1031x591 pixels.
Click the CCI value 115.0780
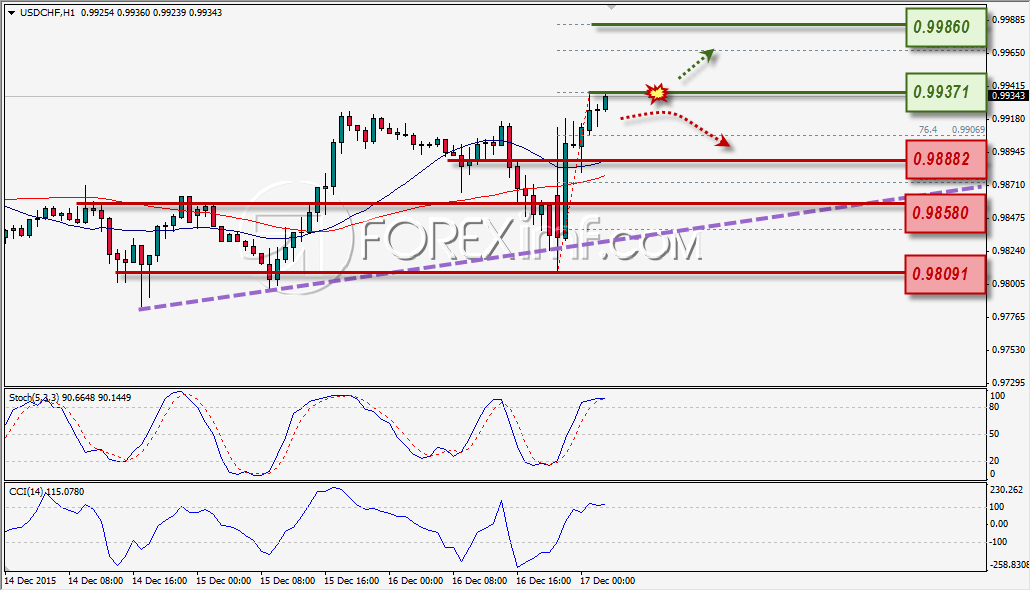pyautogui.click(x=64, y=492)
